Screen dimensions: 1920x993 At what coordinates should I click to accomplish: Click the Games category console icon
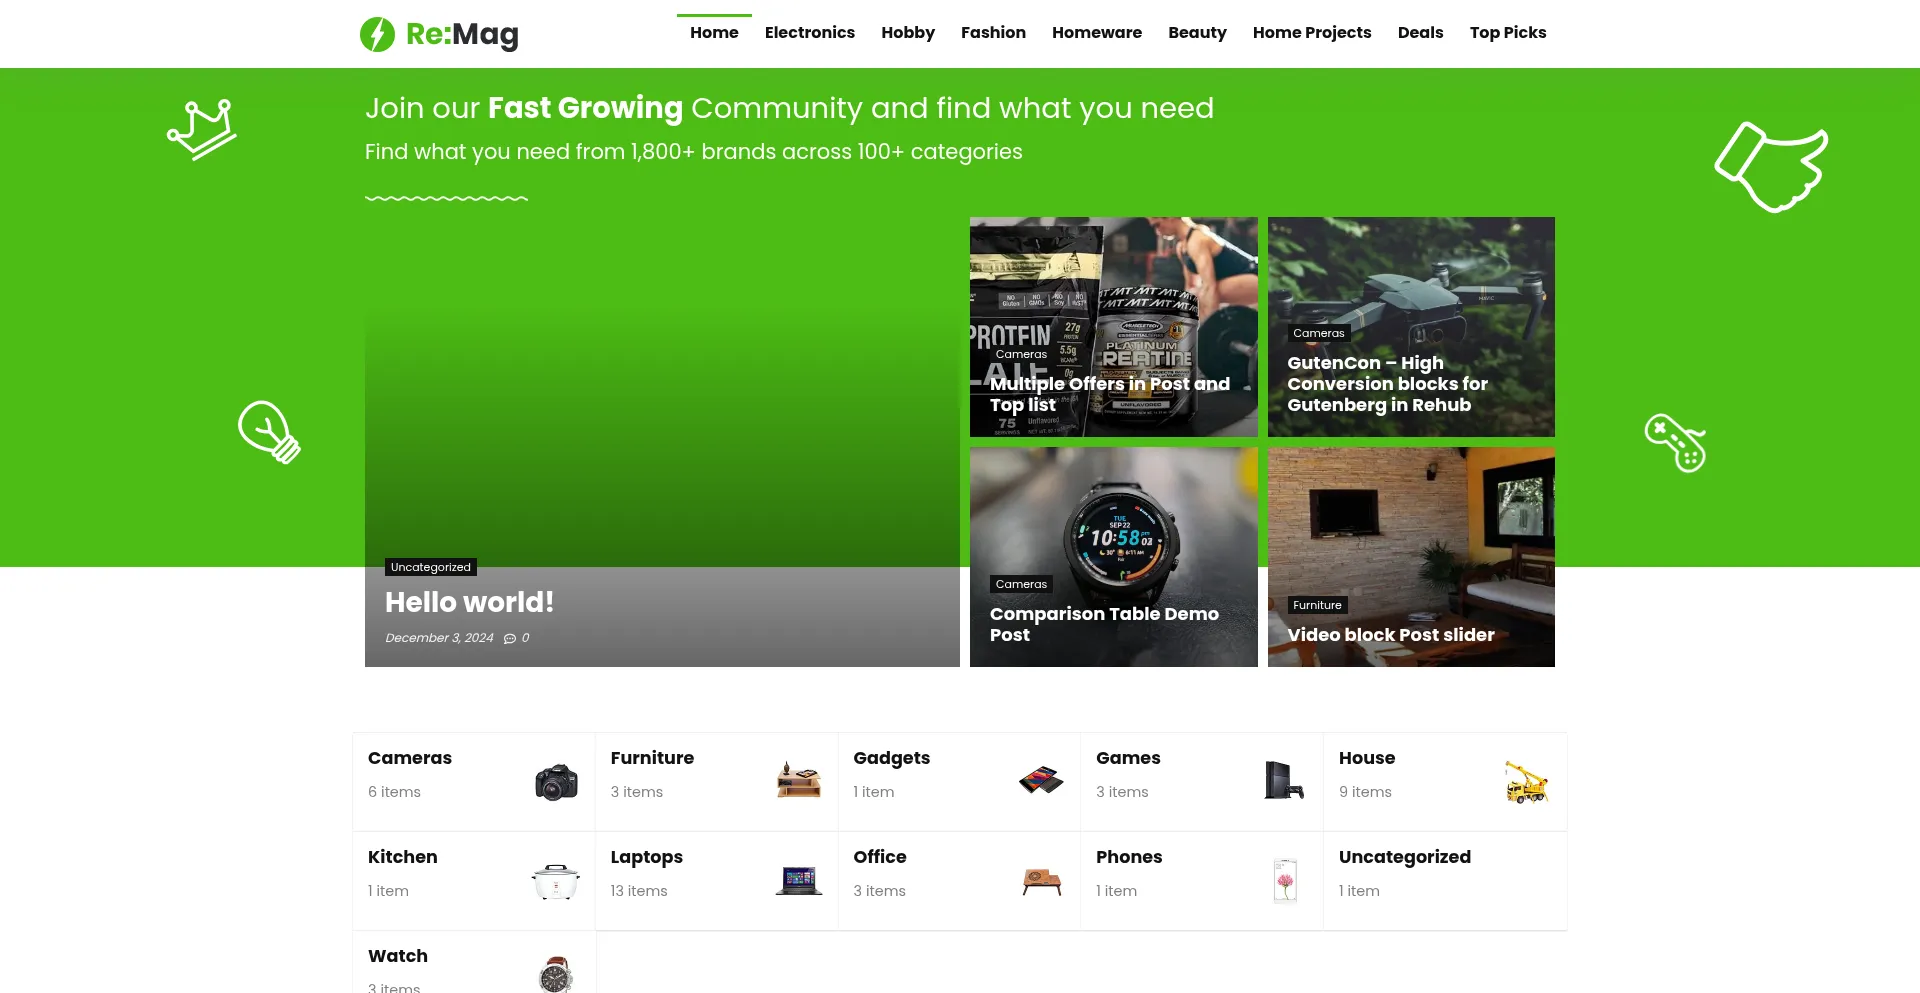(1284, 780)
